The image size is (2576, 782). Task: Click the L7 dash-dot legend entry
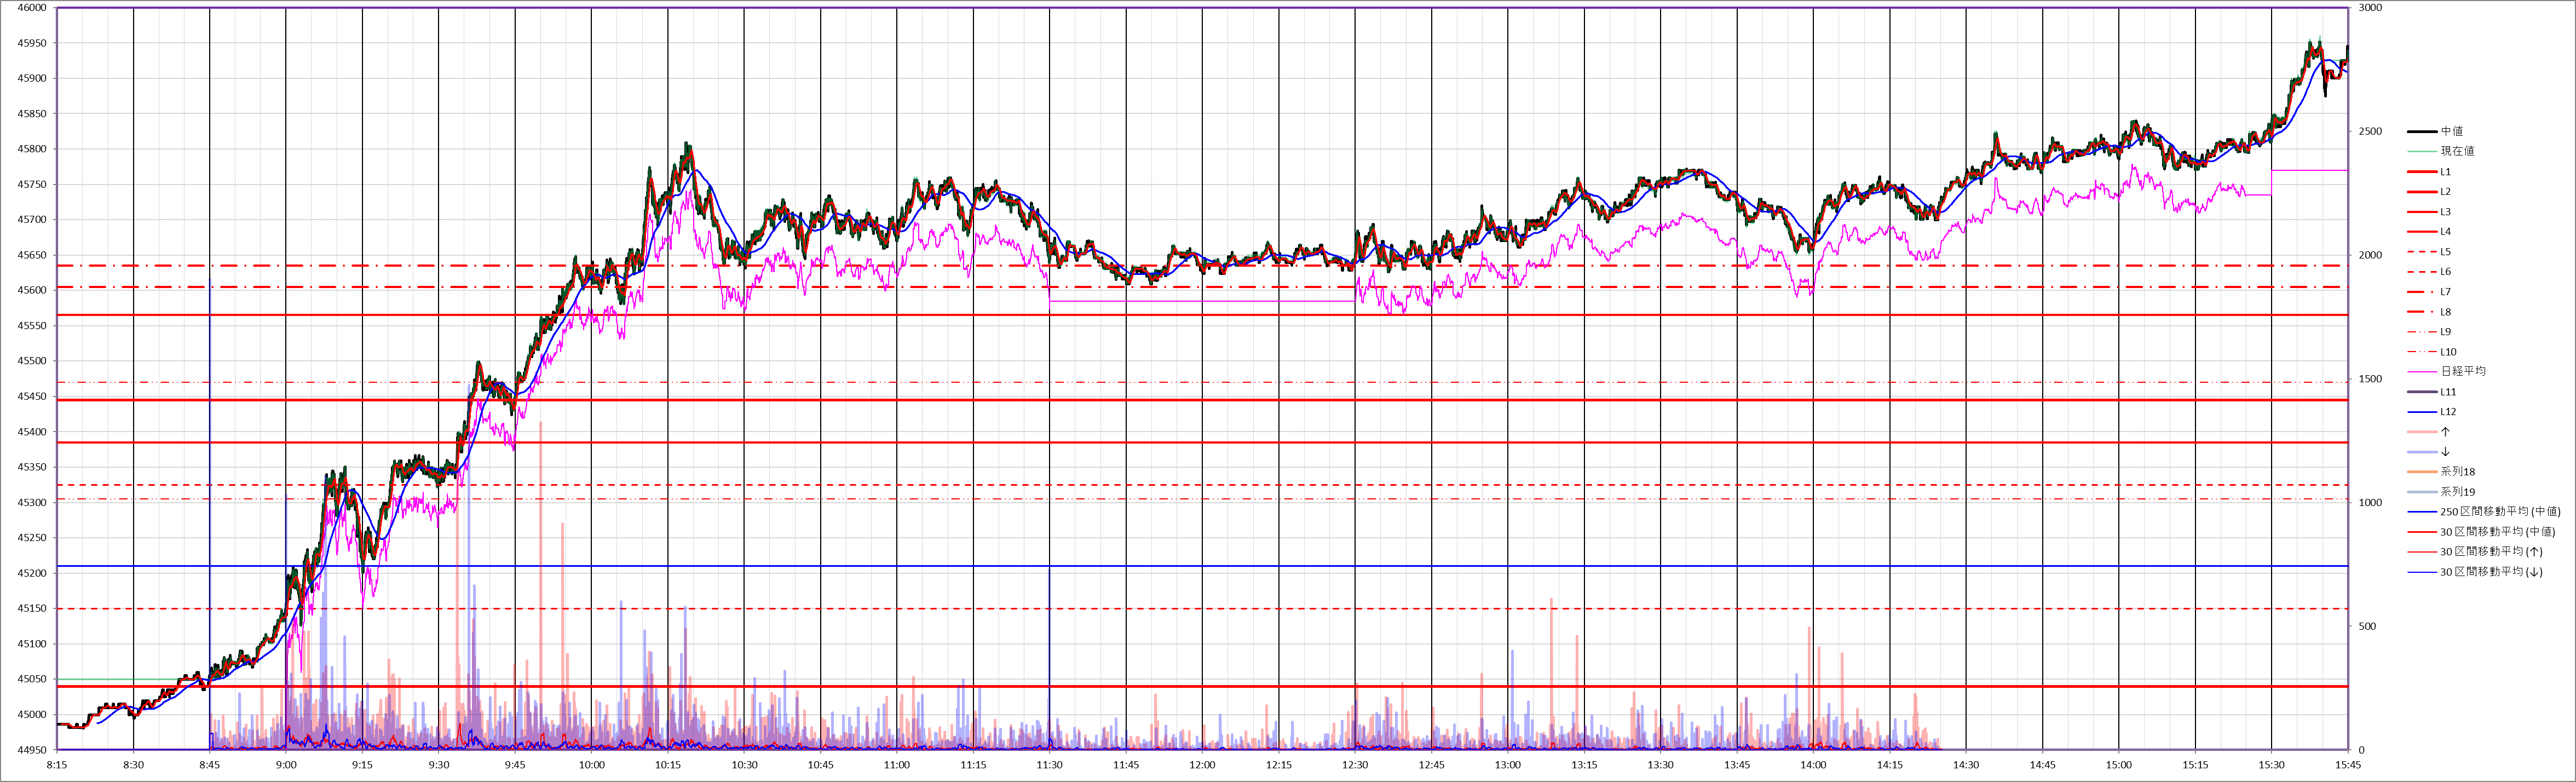[2445, 292]
